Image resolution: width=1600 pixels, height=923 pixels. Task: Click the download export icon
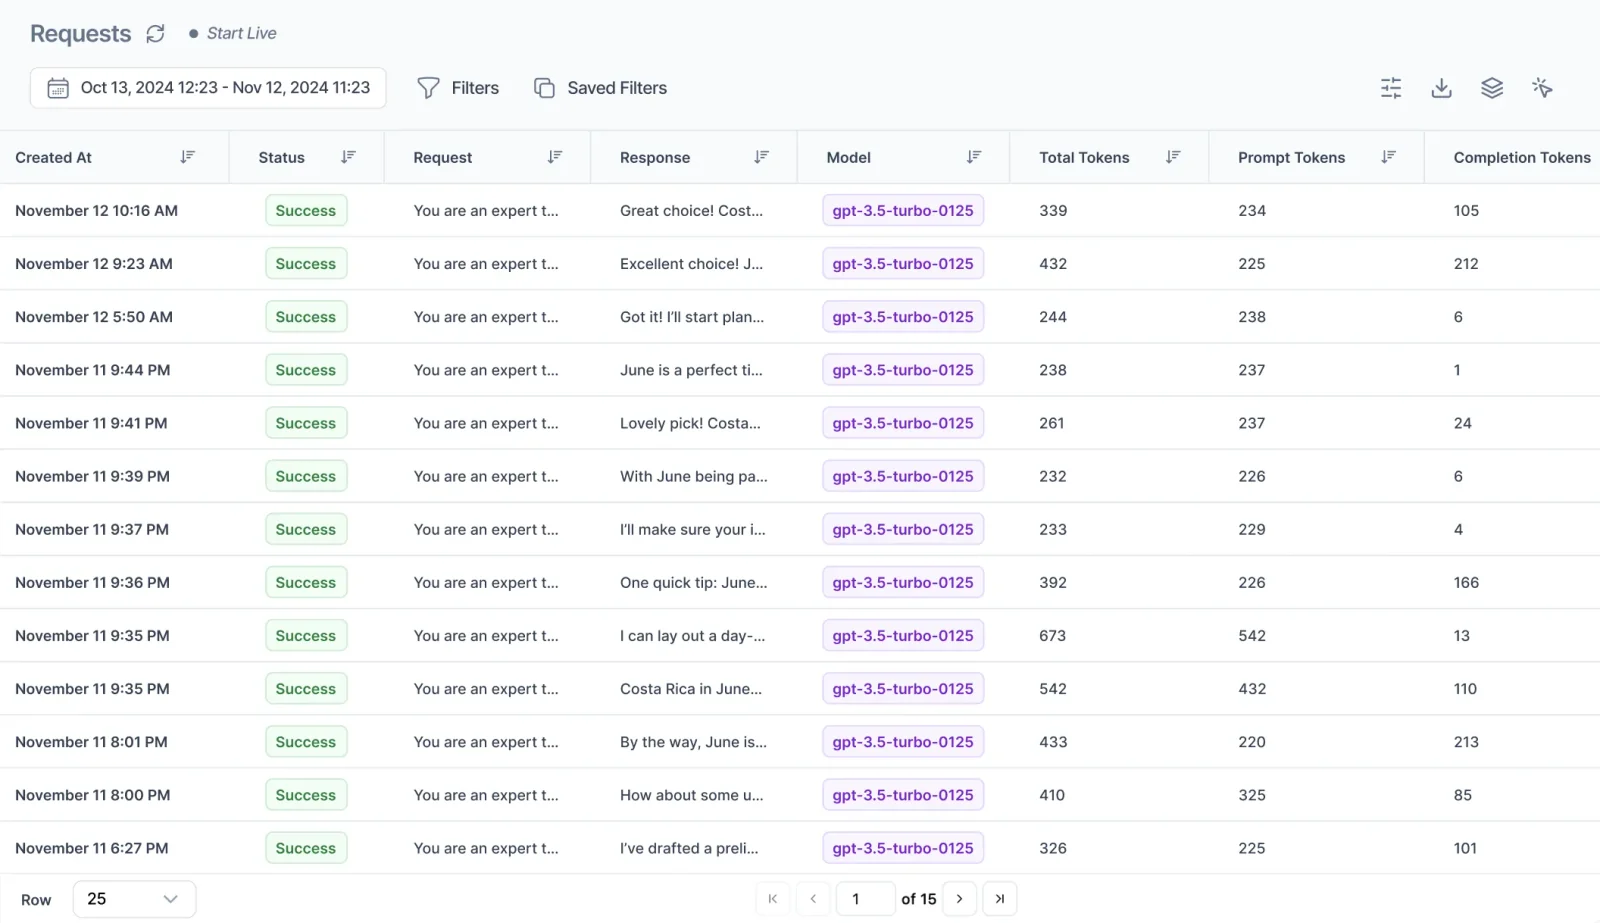point(1441,88)
